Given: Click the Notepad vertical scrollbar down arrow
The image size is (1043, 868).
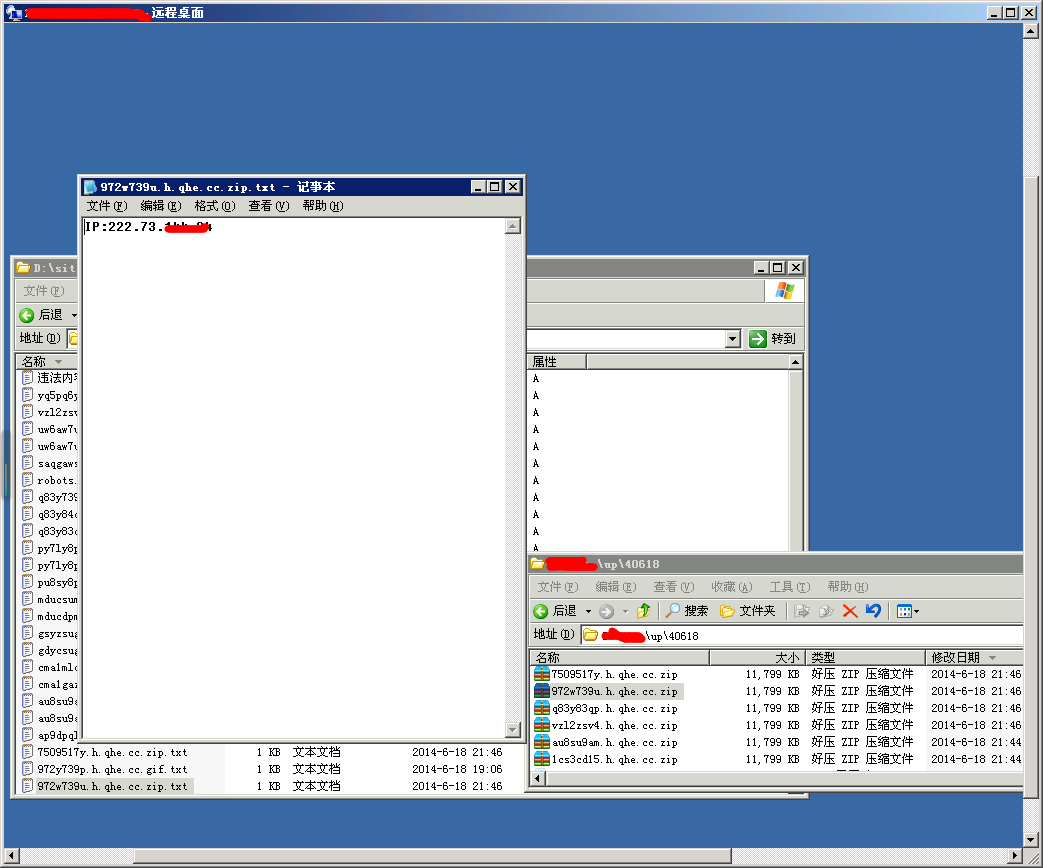Looking at the screenshot, I should point(512,730).
